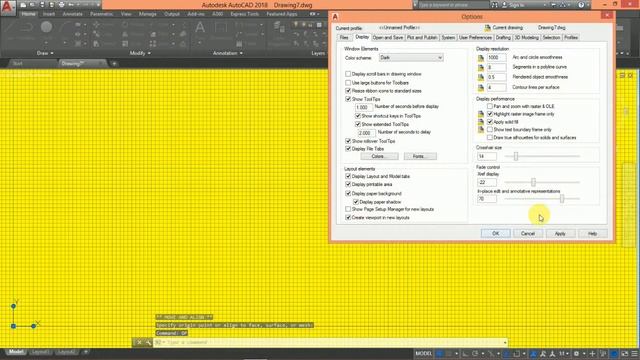This screenshot has height=360, width=640.
Task: Close the command line with its X icon
Action: tap(139, 342)
